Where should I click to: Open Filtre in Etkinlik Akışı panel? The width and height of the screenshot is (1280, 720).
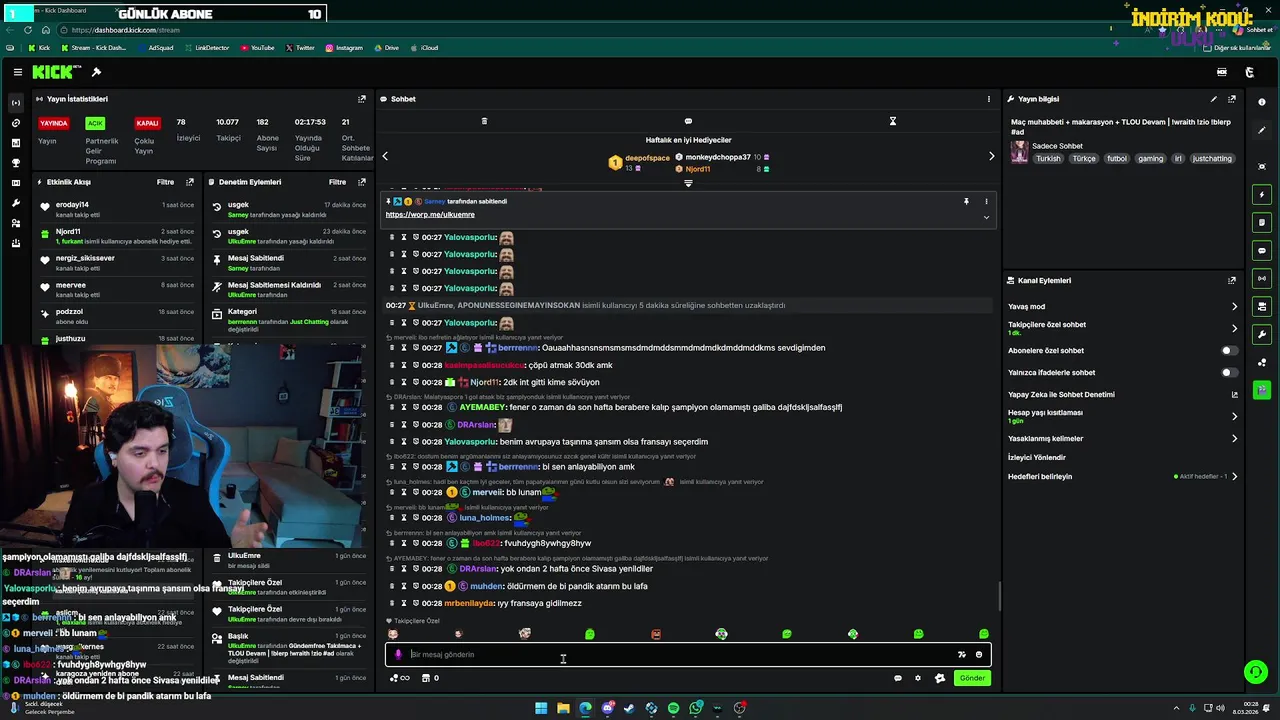(x=165, y=182)
